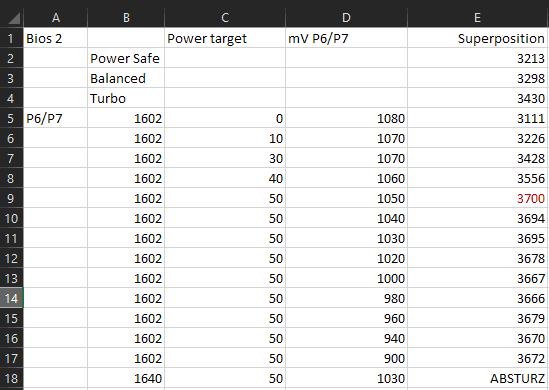Select column E header

coord(478,18)
